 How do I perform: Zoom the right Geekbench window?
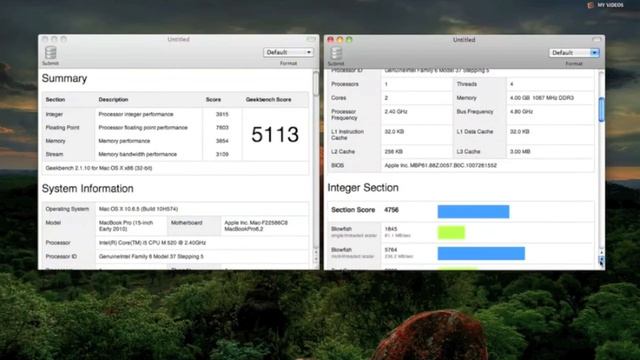349,40
